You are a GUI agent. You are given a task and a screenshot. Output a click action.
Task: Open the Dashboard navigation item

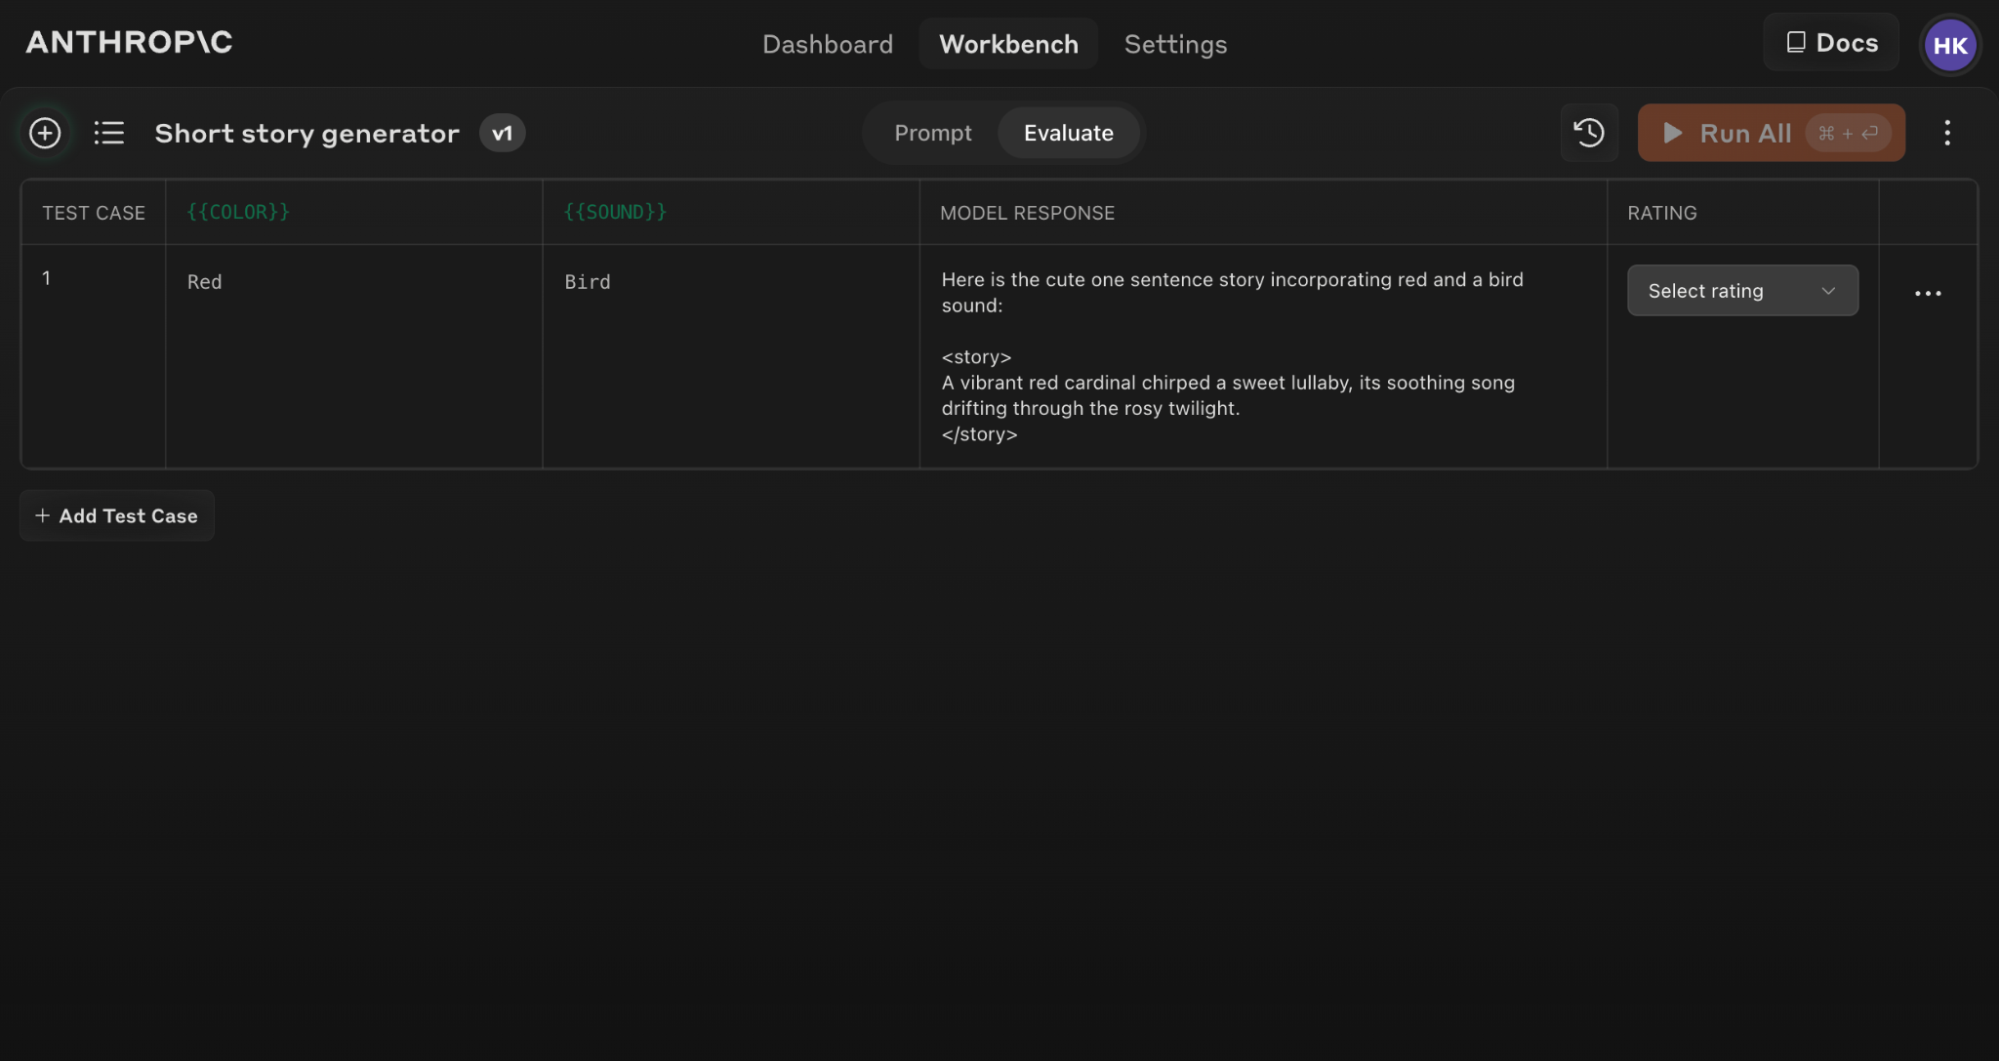tap(827, 44)
